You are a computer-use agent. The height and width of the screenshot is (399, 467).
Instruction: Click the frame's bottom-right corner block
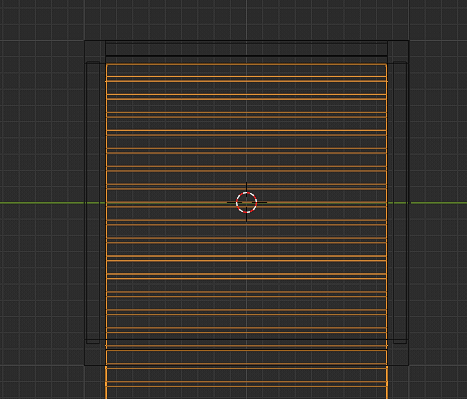tap(398, 354)
